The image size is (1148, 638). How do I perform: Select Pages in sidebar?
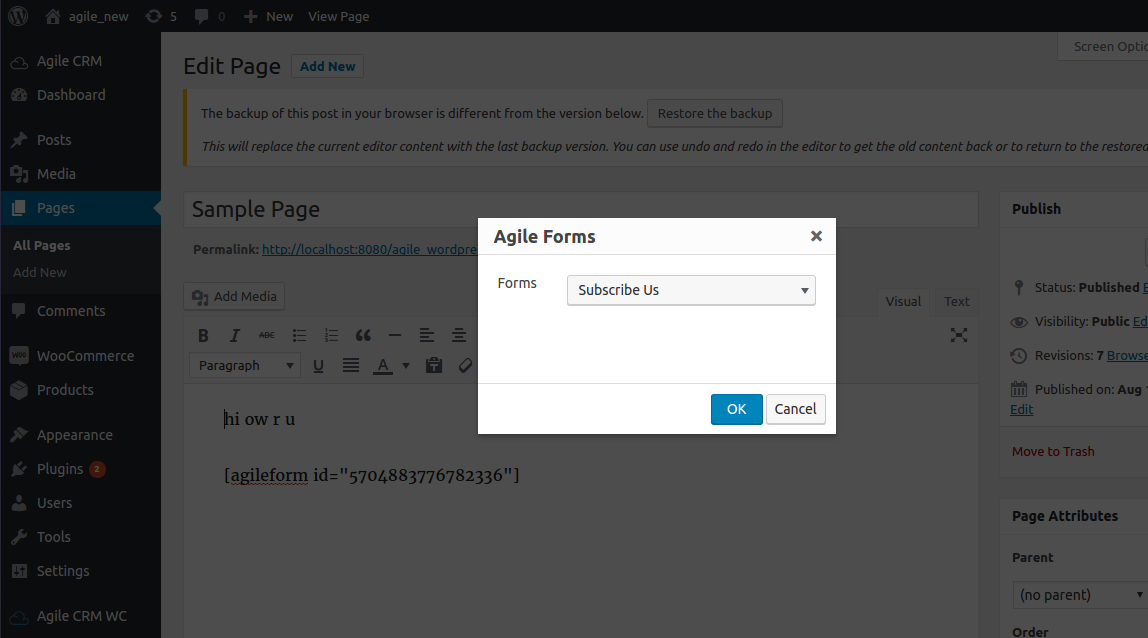[81, 208]
